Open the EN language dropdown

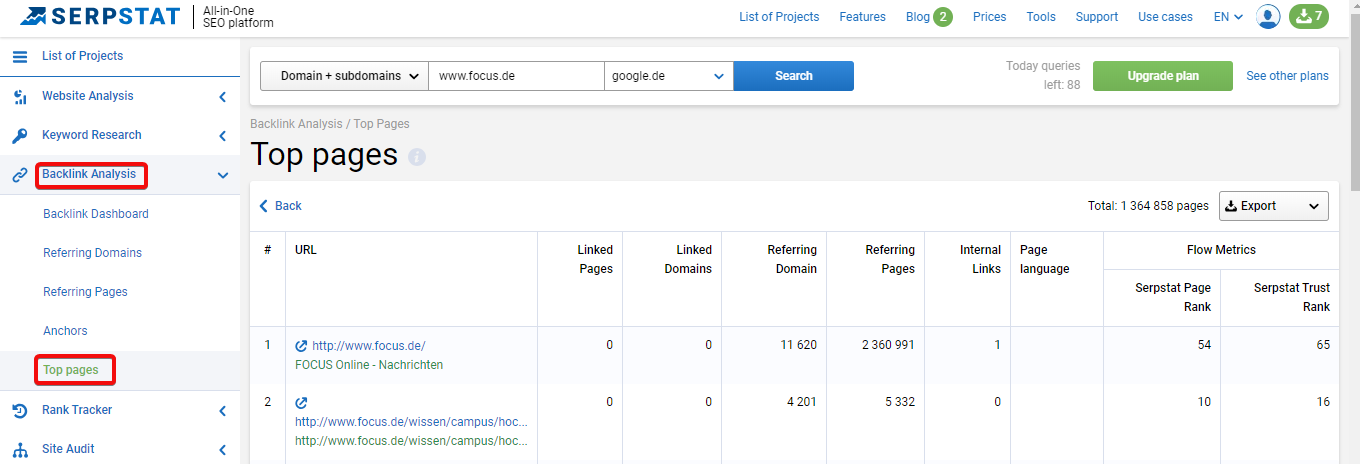click(x=1228, y=17)
